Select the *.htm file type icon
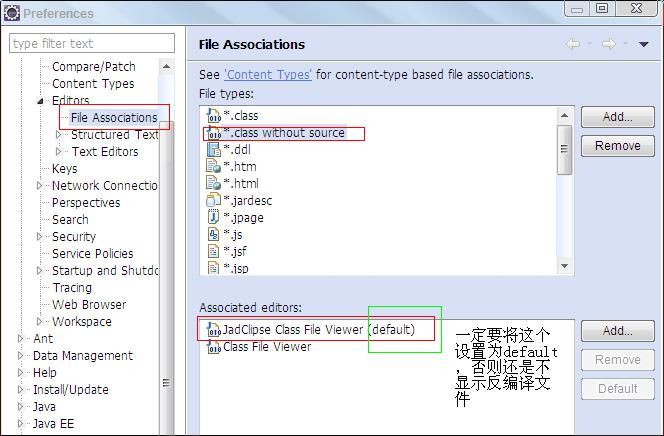The width and height of the screenshot is (664, 436). [214, 166]
